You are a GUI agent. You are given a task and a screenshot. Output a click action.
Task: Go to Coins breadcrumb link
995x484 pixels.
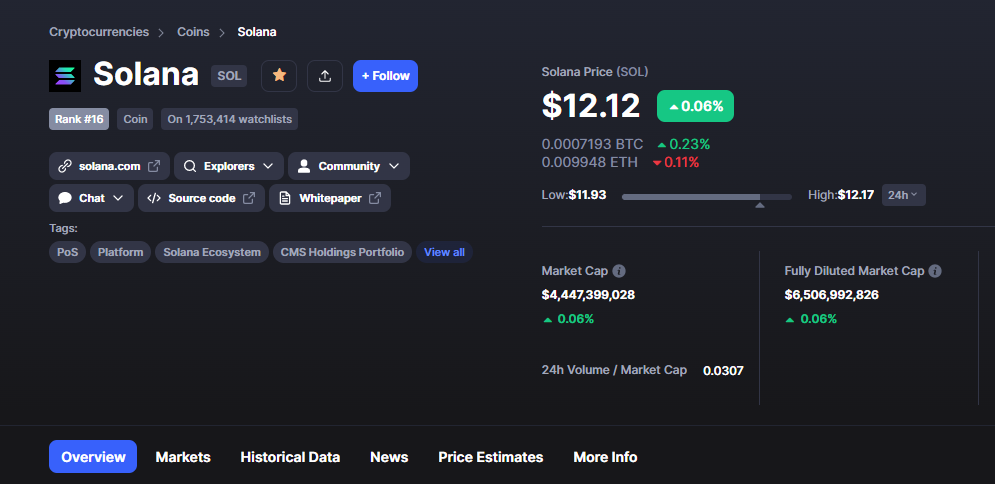click(x=193, y=32)
